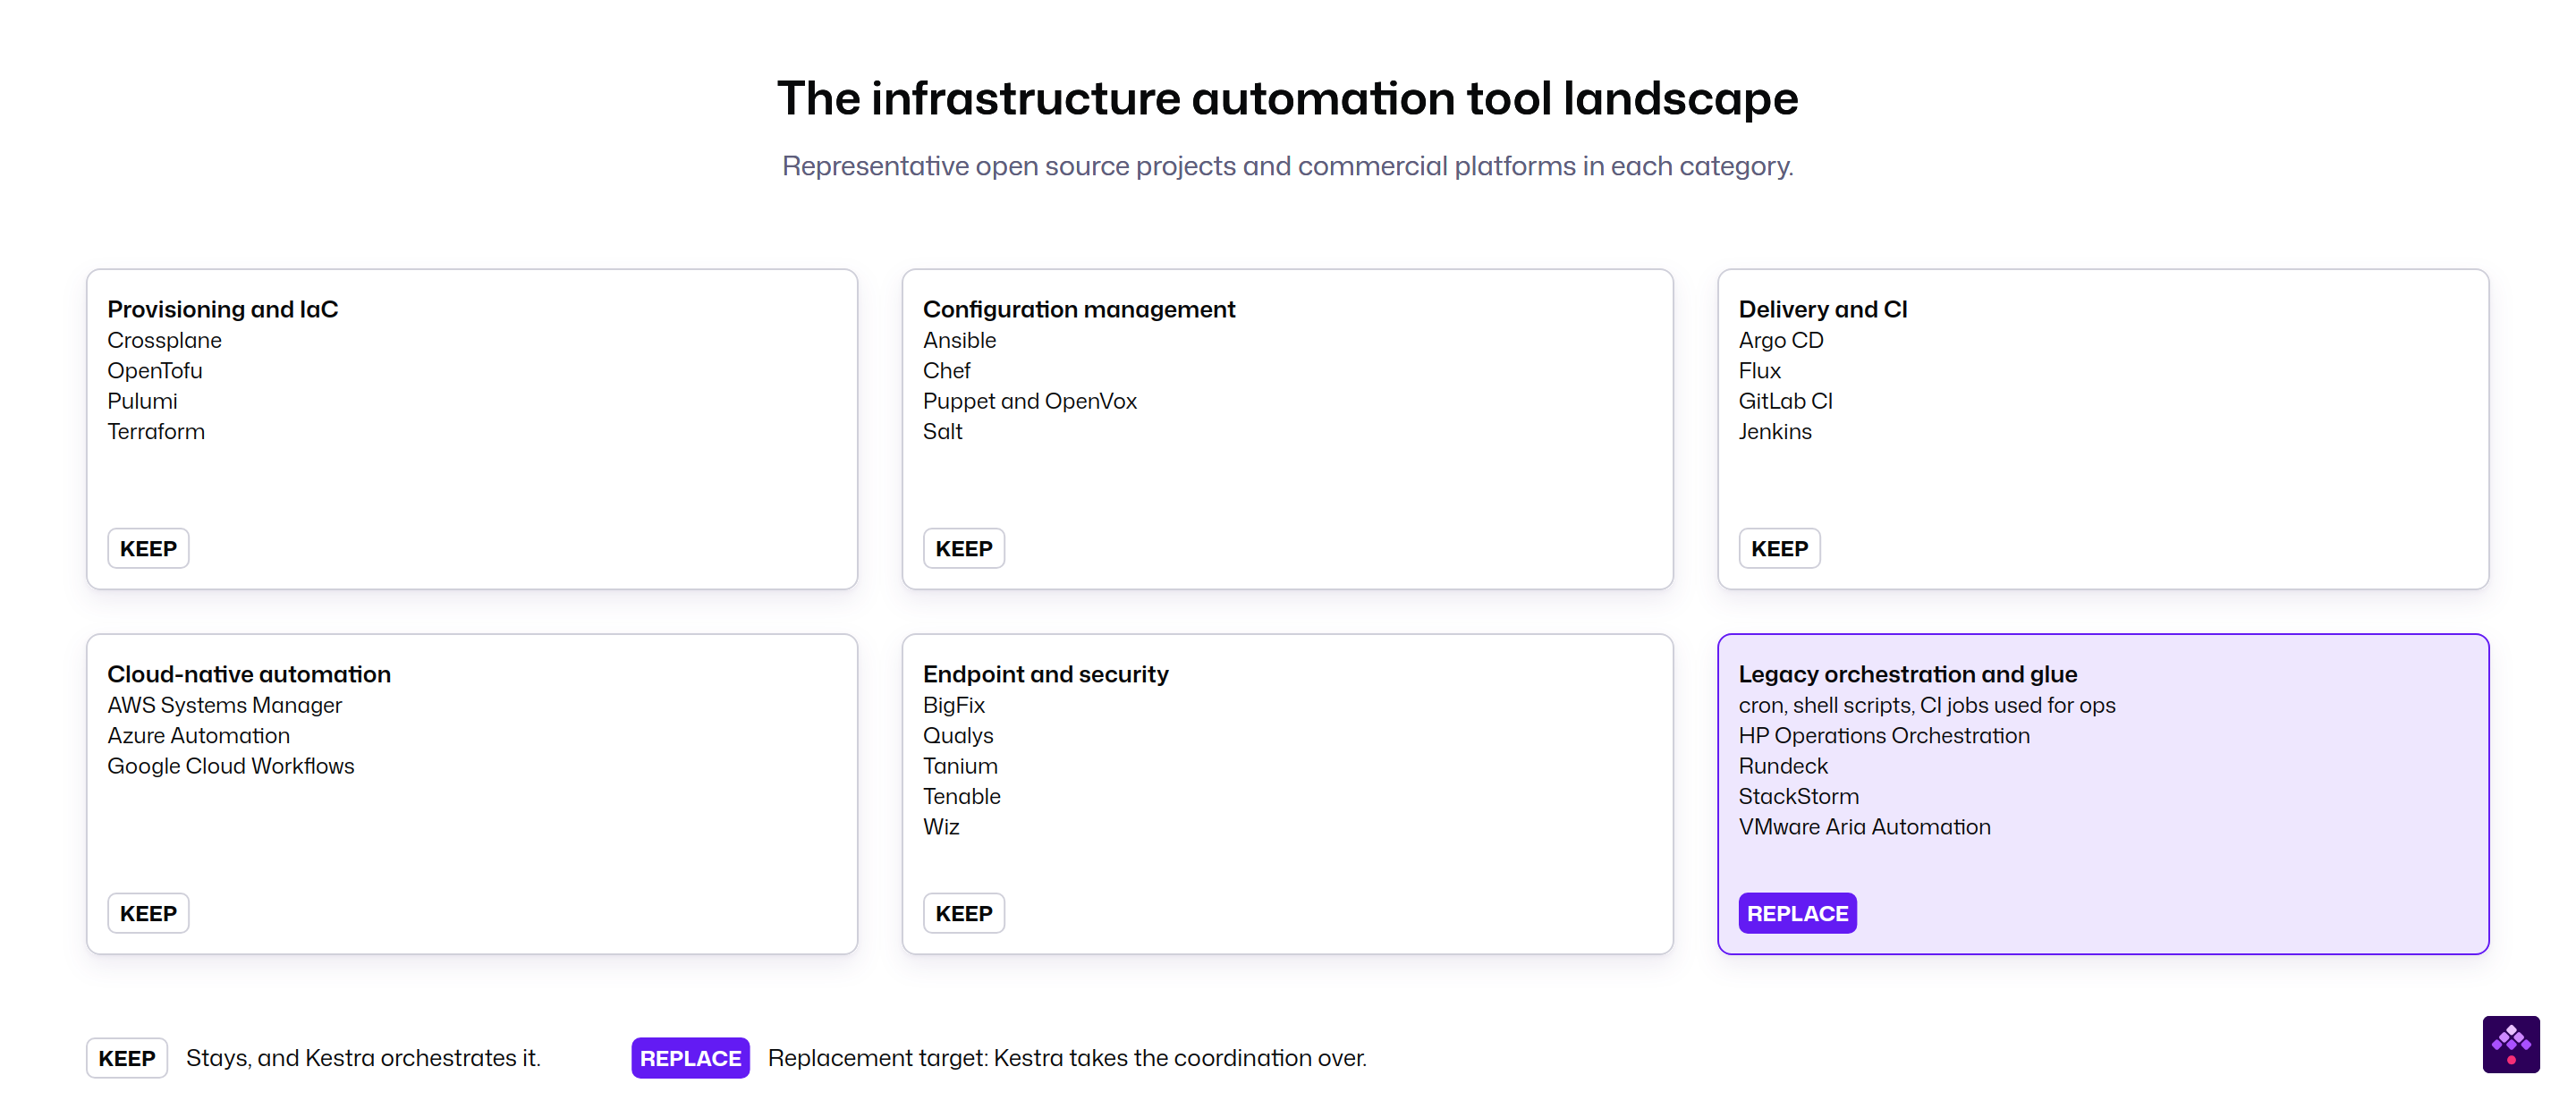Click KEEP badge under Provisioning and IaC
Viewport: 2576px width, 1109px height.
[x=148, y=549]
